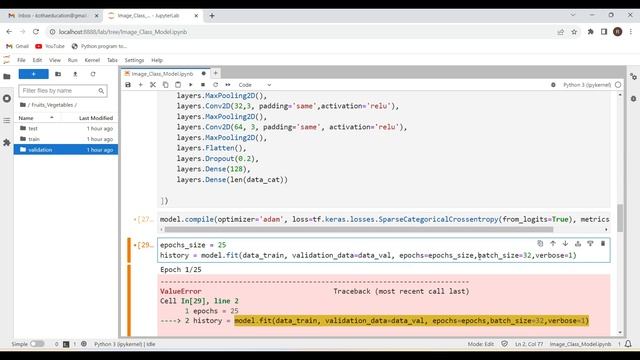Move active cell up
The image size is (640, 360).
click(553, 244)
